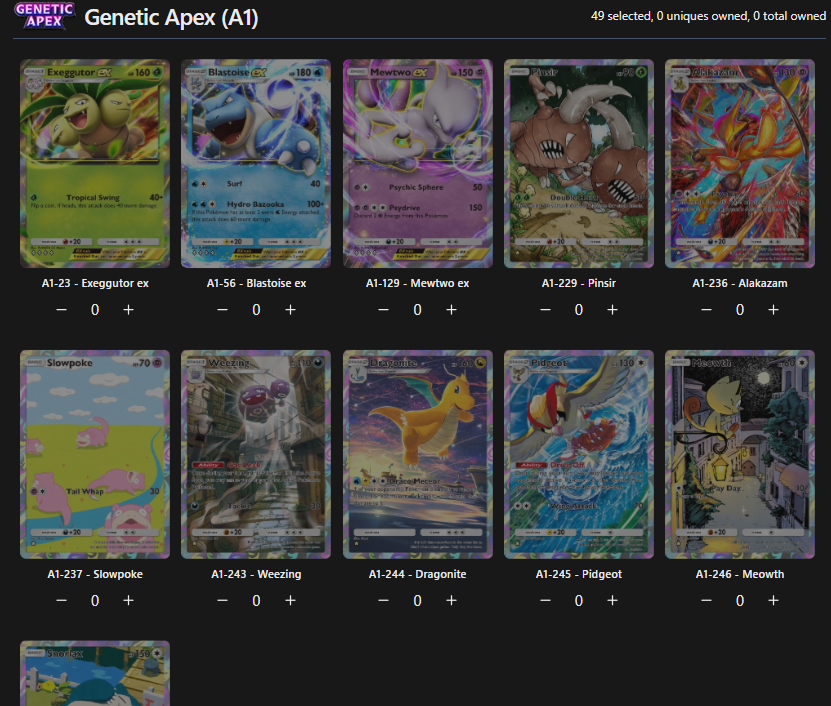The image size is (831, 706).
Task: Add one Mewtwo ex card
Action: [x=451, y=310]
